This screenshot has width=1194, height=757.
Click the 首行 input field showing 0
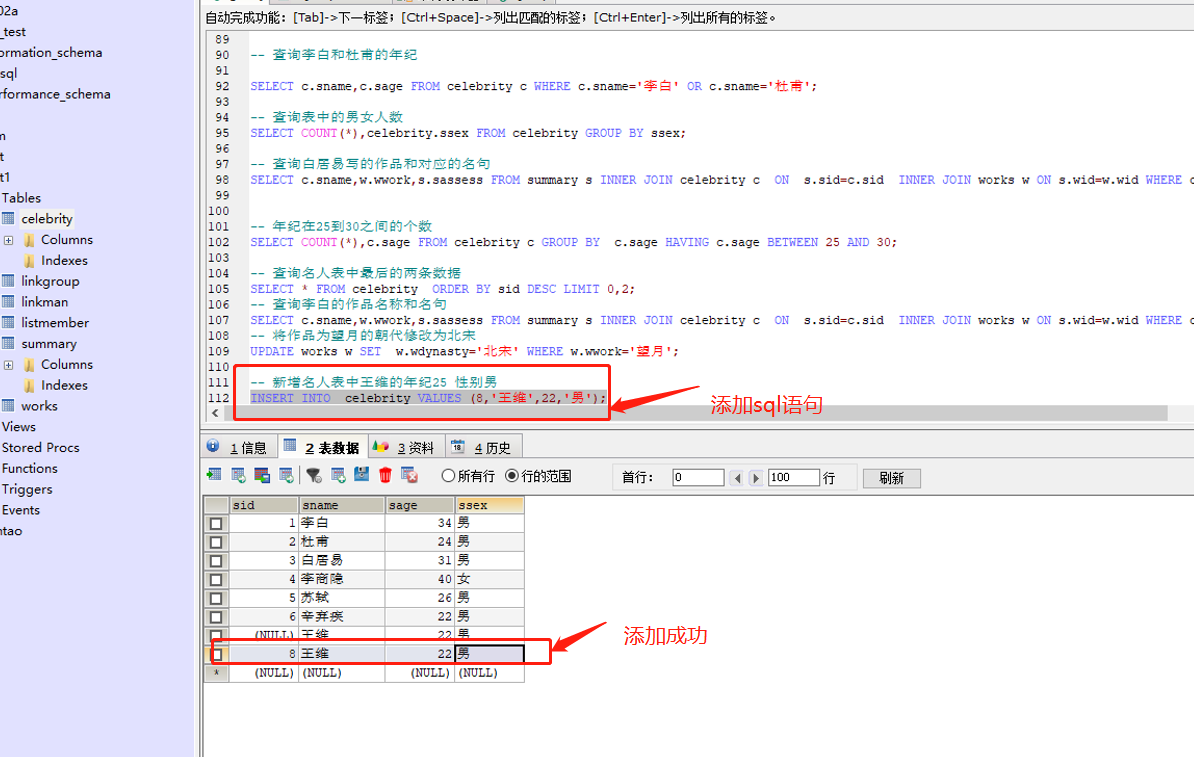pyautogui.click(x=698, y=478)
